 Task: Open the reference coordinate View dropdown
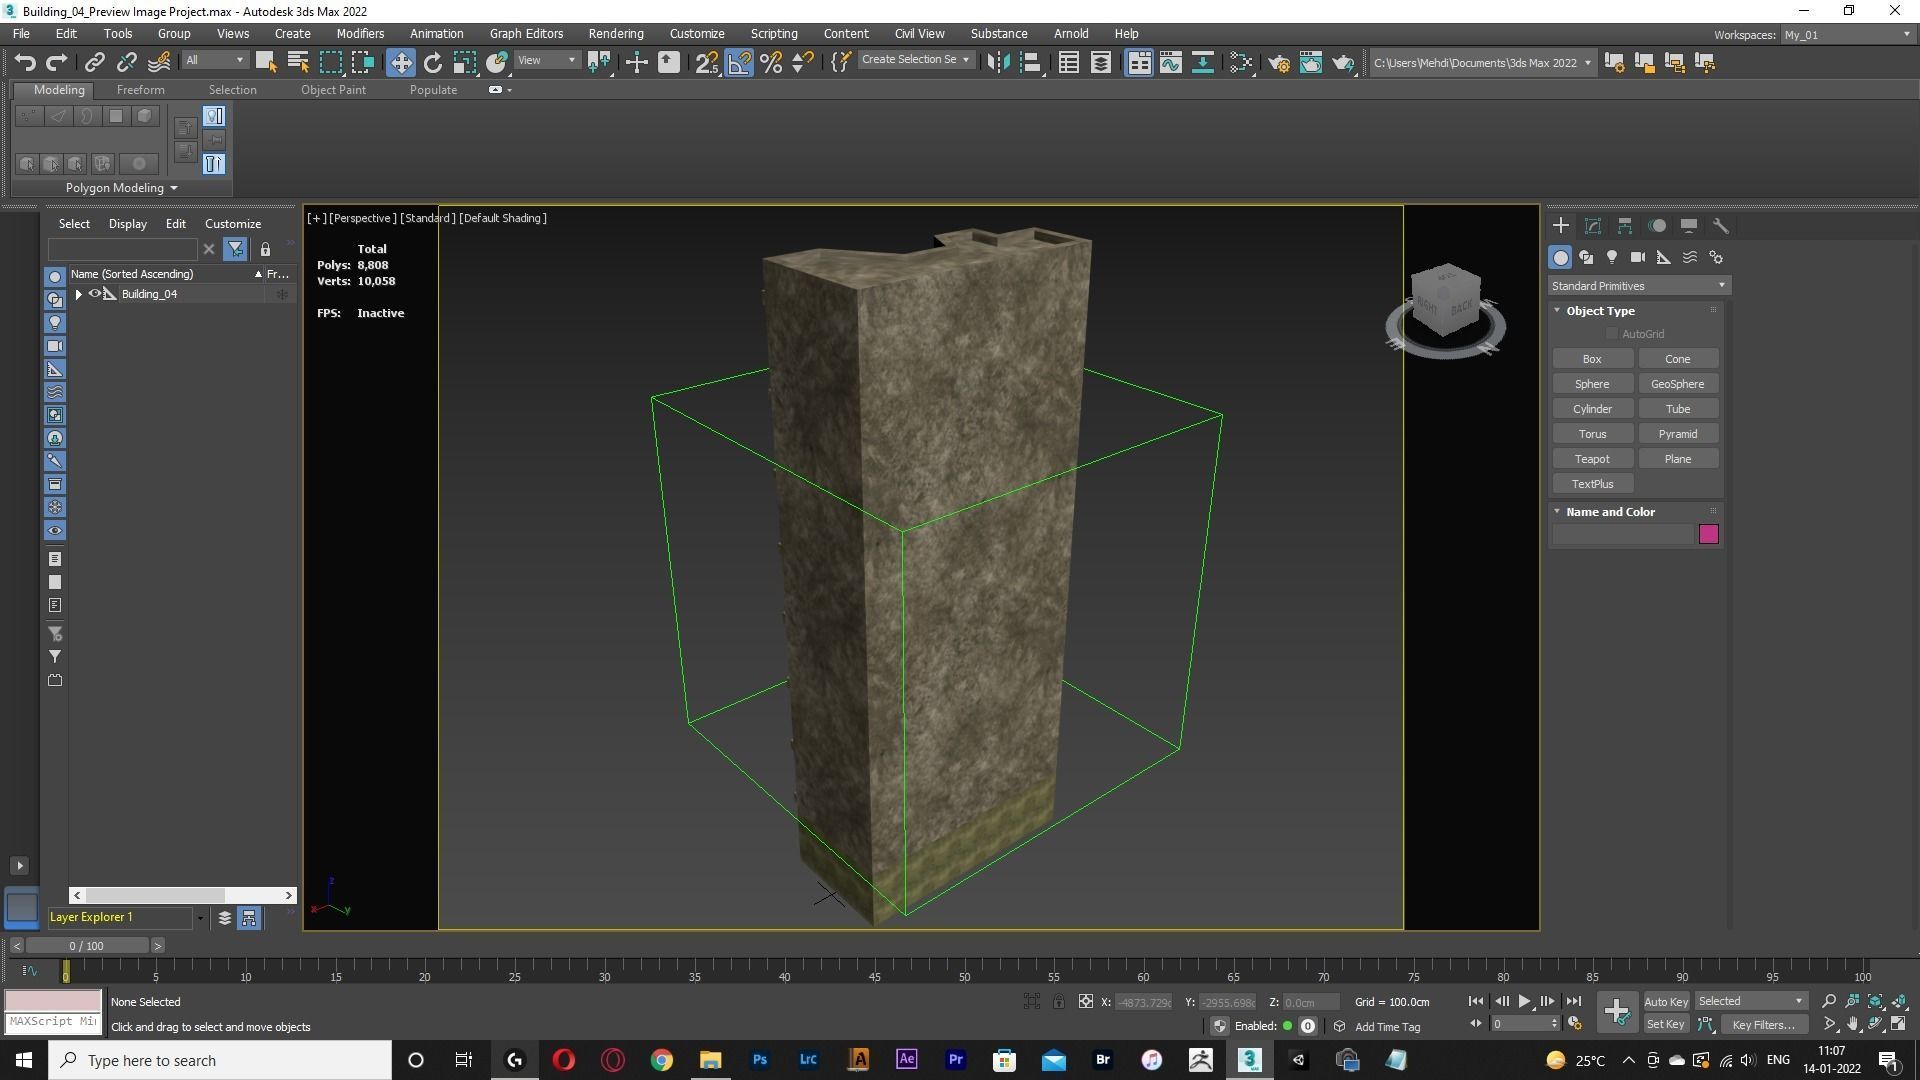546,61
